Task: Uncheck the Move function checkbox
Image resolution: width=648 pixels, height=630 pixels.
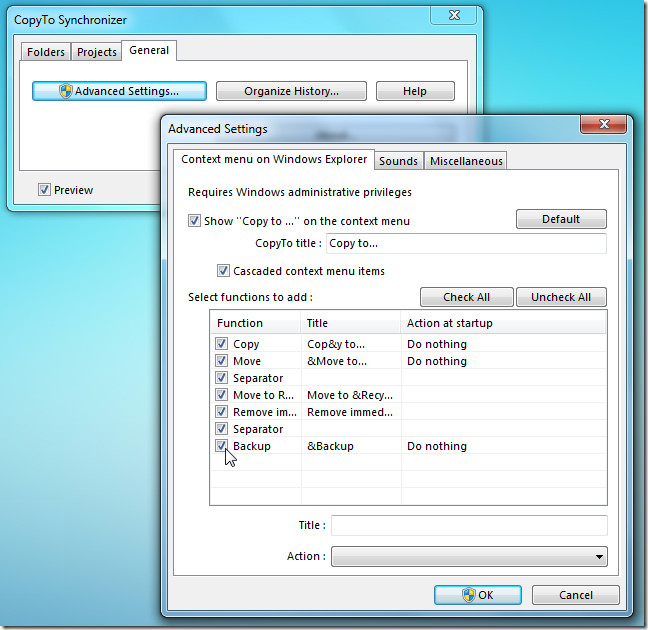Action: (222, 360)
